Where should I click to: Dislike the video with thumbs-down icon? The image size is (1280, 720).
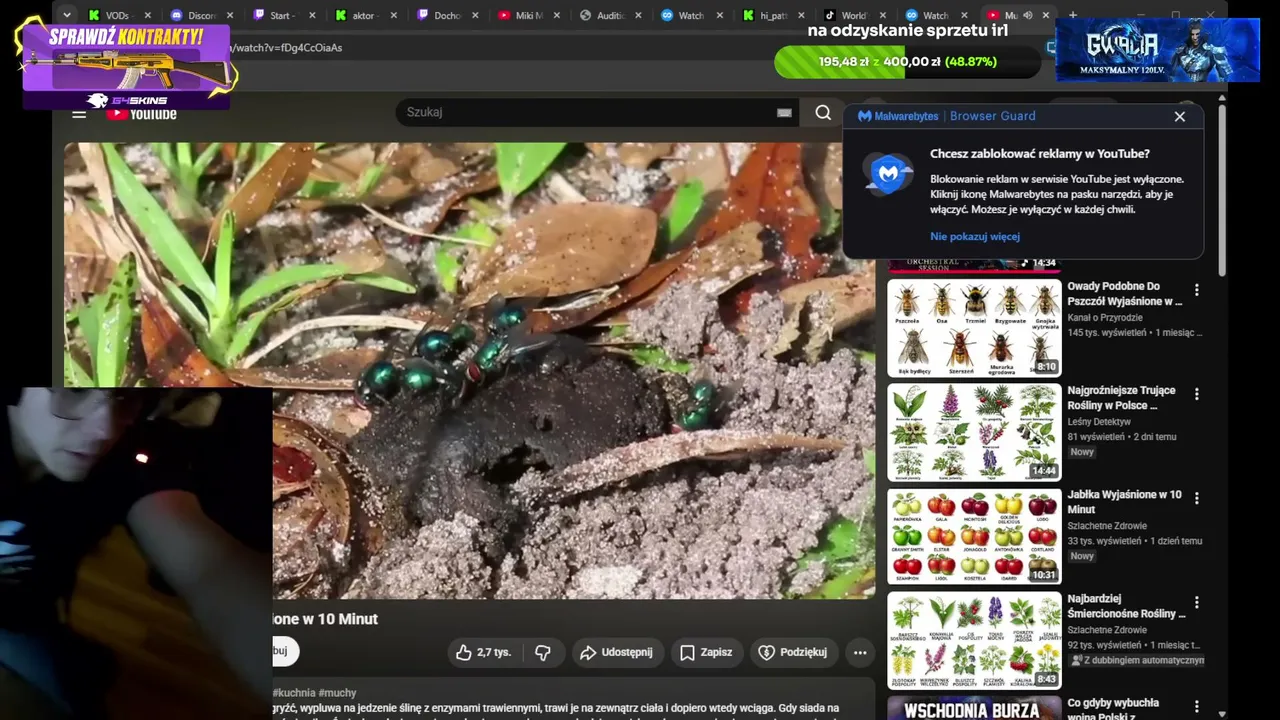[x=543, y=652]
